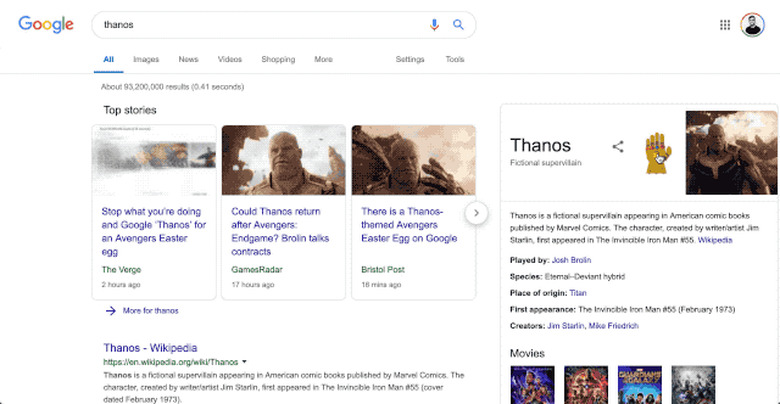Screen dimensions: 780x404
Task: Switch to the Images tab
Action: [146, 59]
